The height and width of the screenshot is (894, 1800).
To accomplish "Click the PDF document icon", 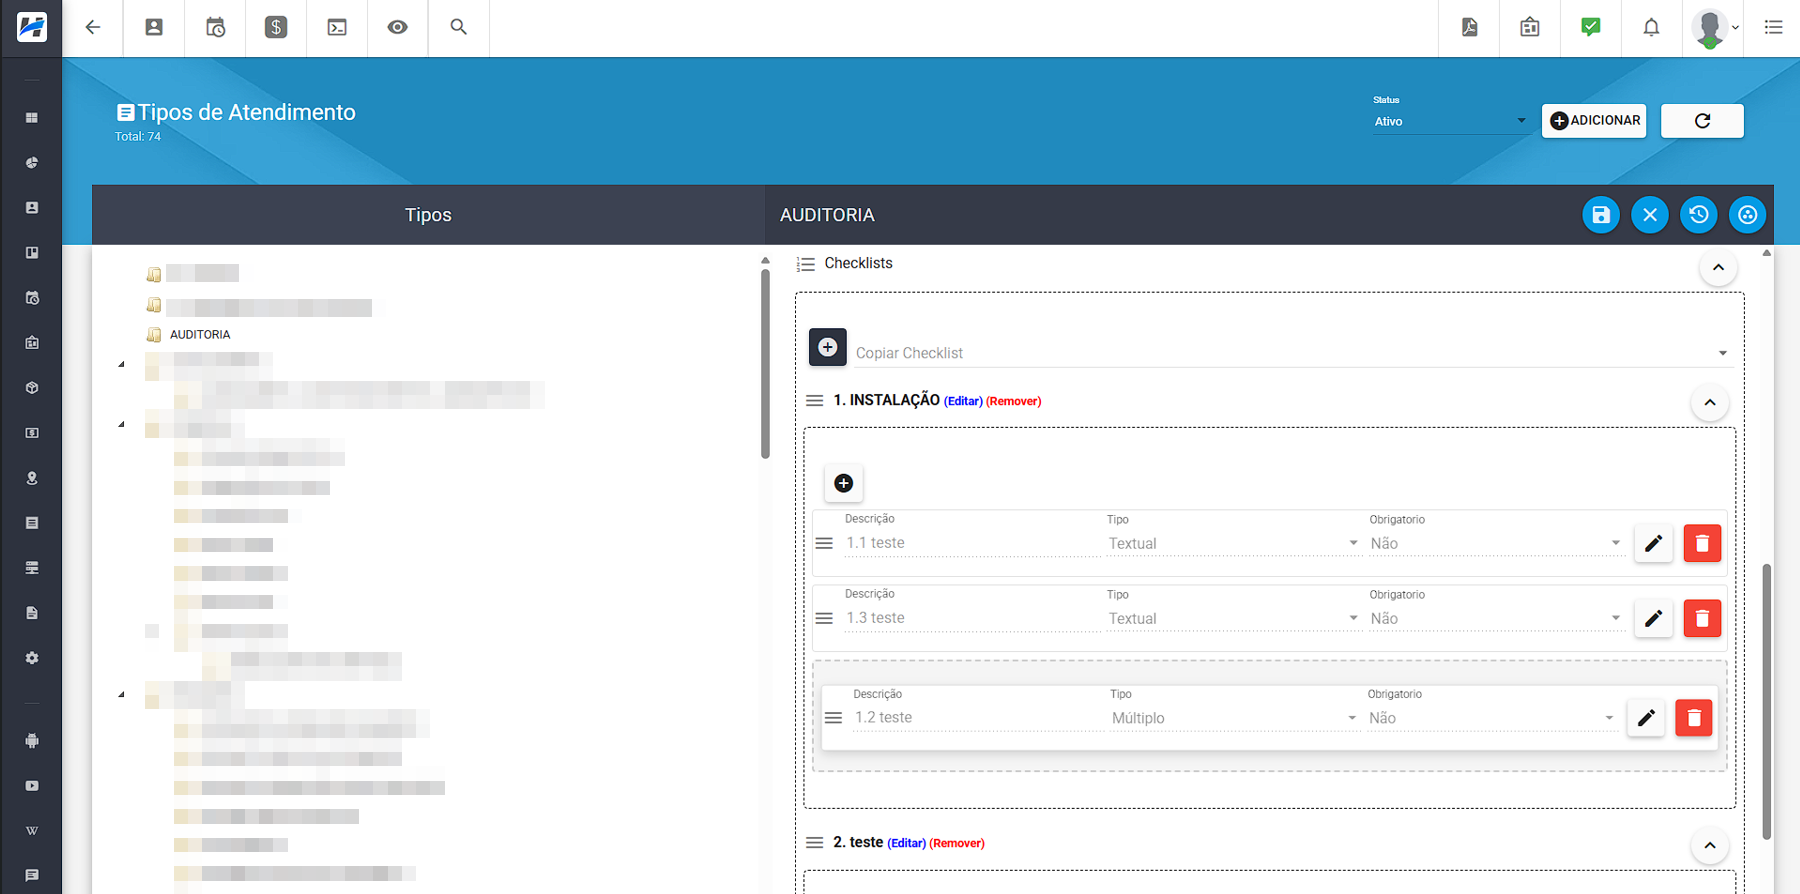I will point(1469,27).
